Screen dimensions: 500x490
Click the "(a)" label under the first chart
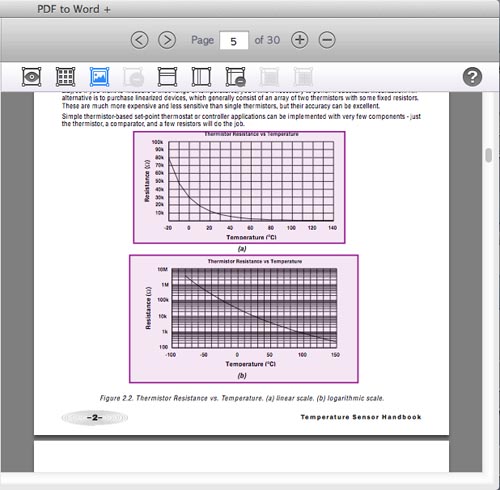click(242, 249)
